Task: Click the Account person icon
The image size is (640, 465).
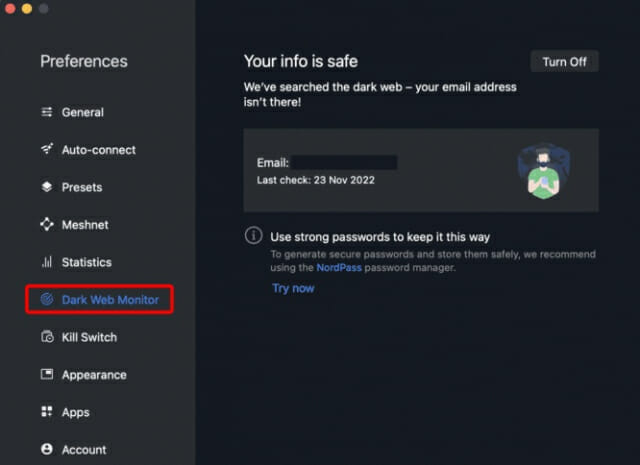Action: 46,449
